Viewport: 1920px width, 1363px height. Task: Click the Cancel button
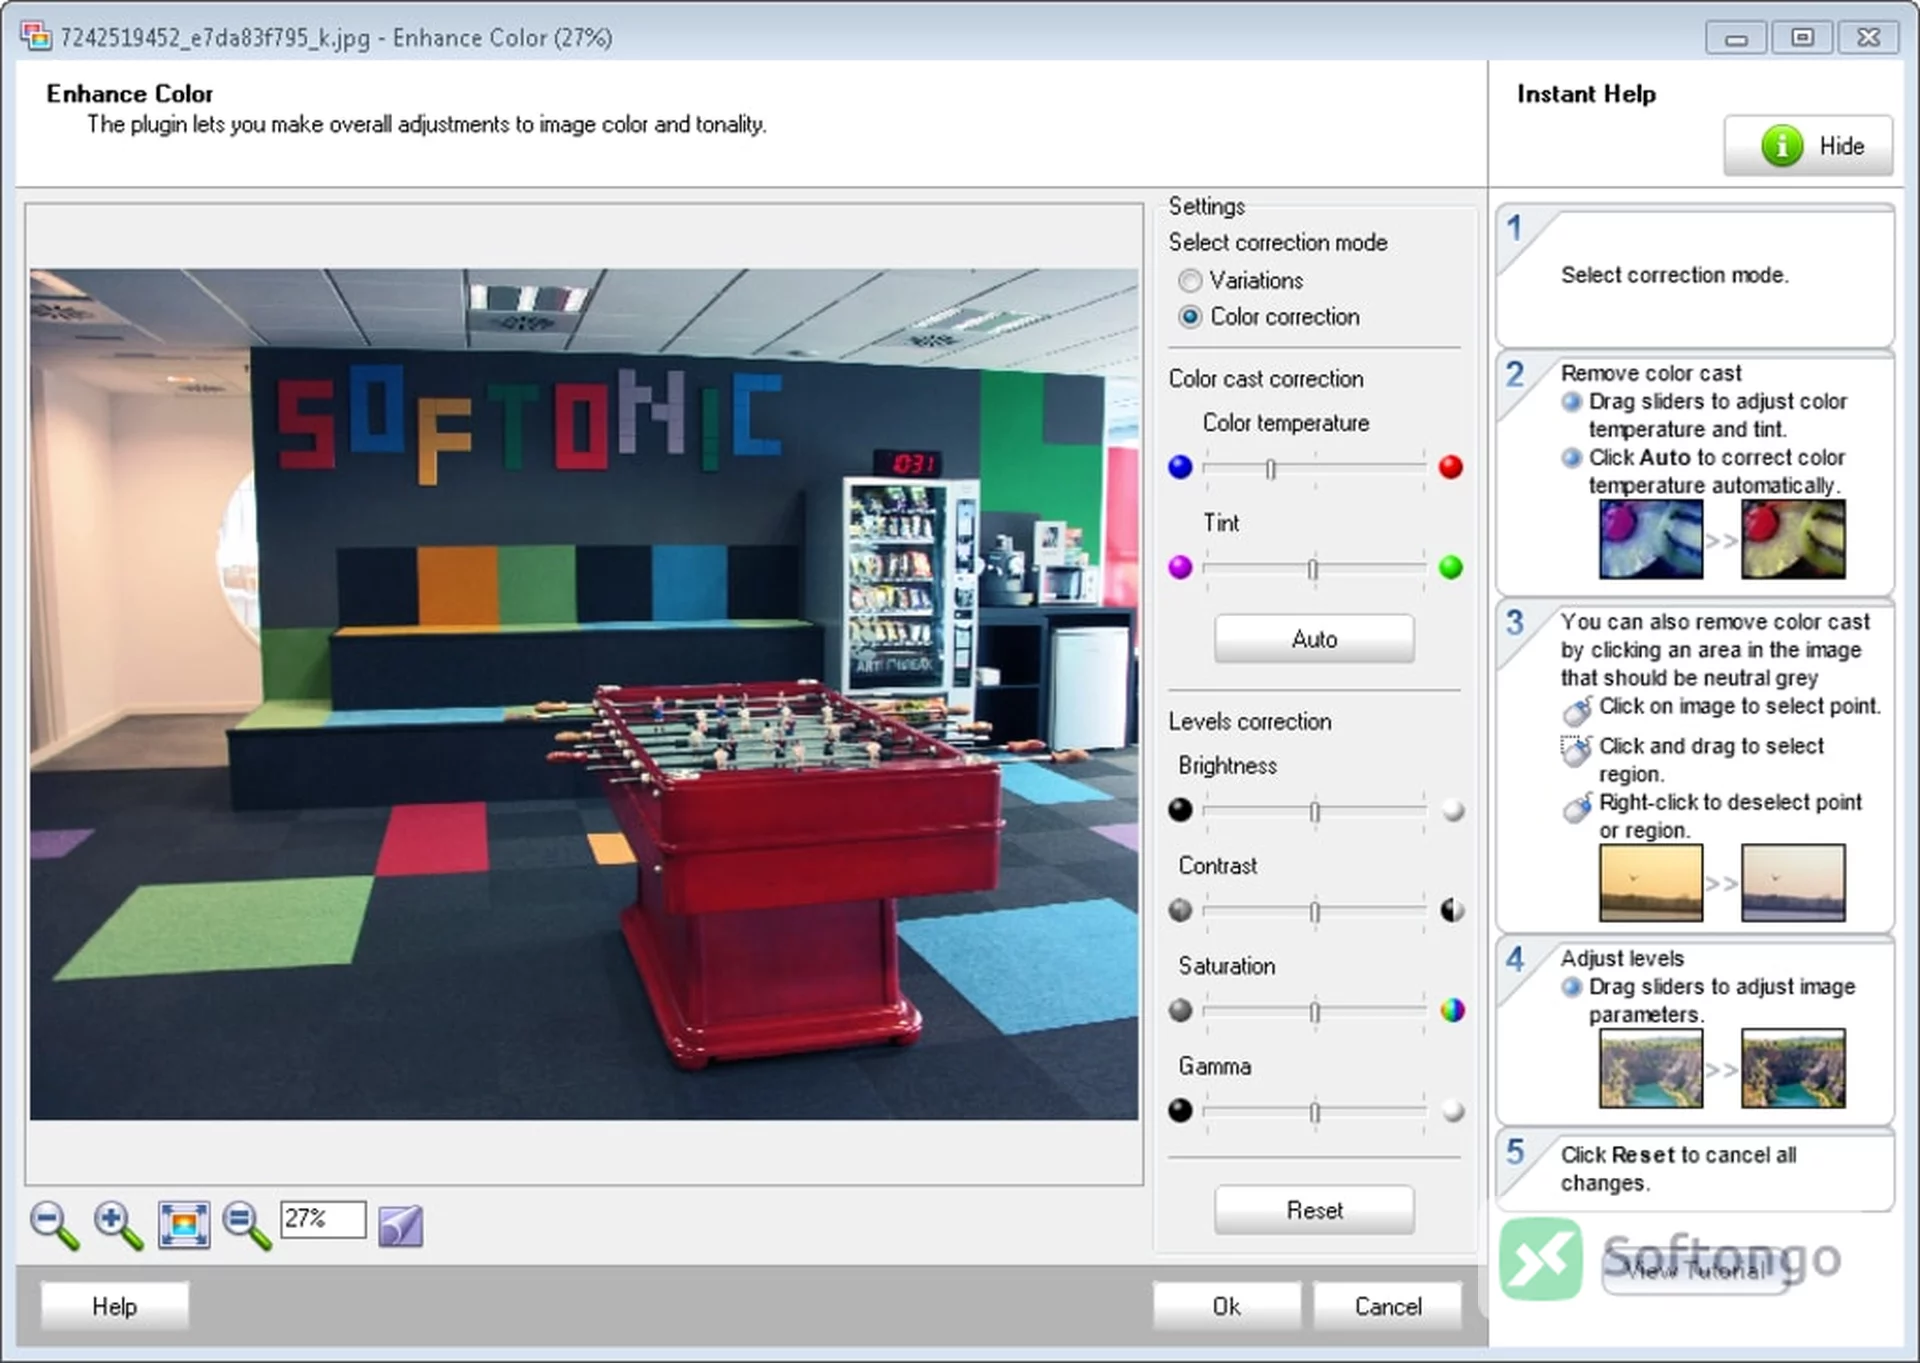tap(1387, 1306)
